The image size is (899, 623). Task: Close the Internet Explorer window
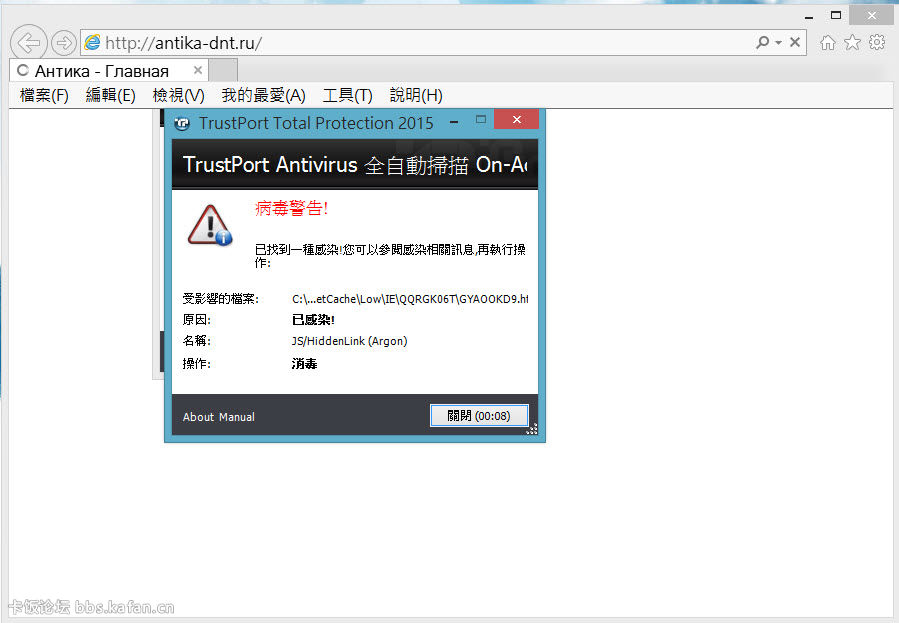click(871, 16)
